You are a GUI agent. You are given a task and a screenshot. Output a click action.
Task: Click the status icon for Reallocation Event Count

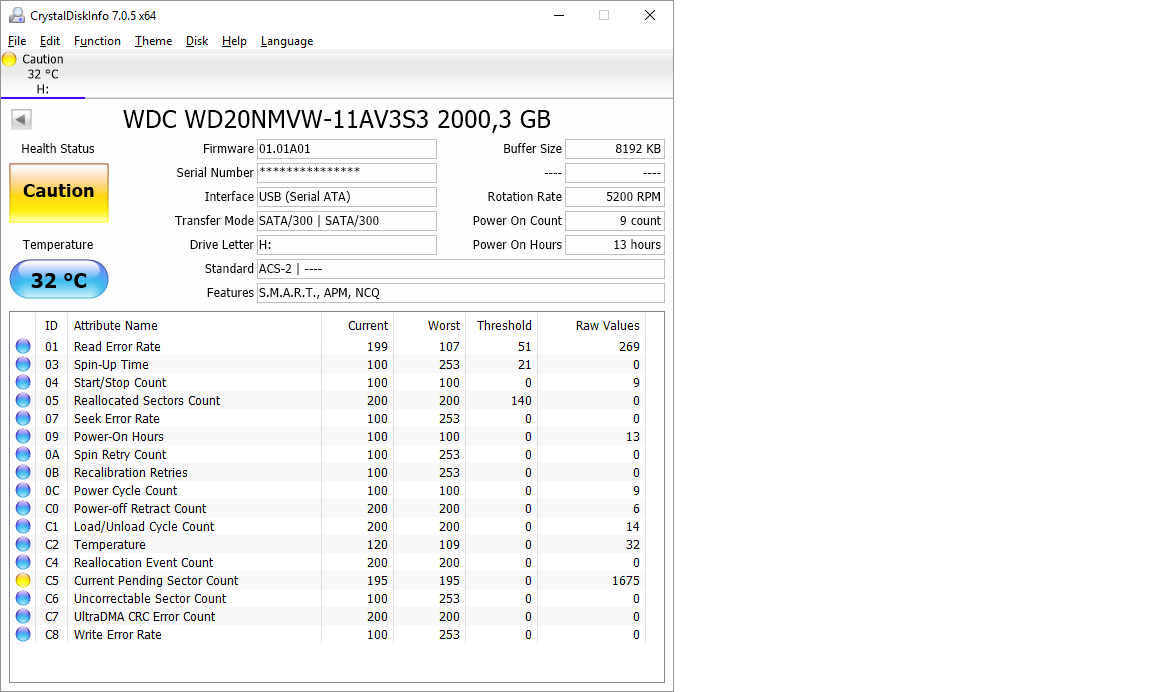coord(24,562)
